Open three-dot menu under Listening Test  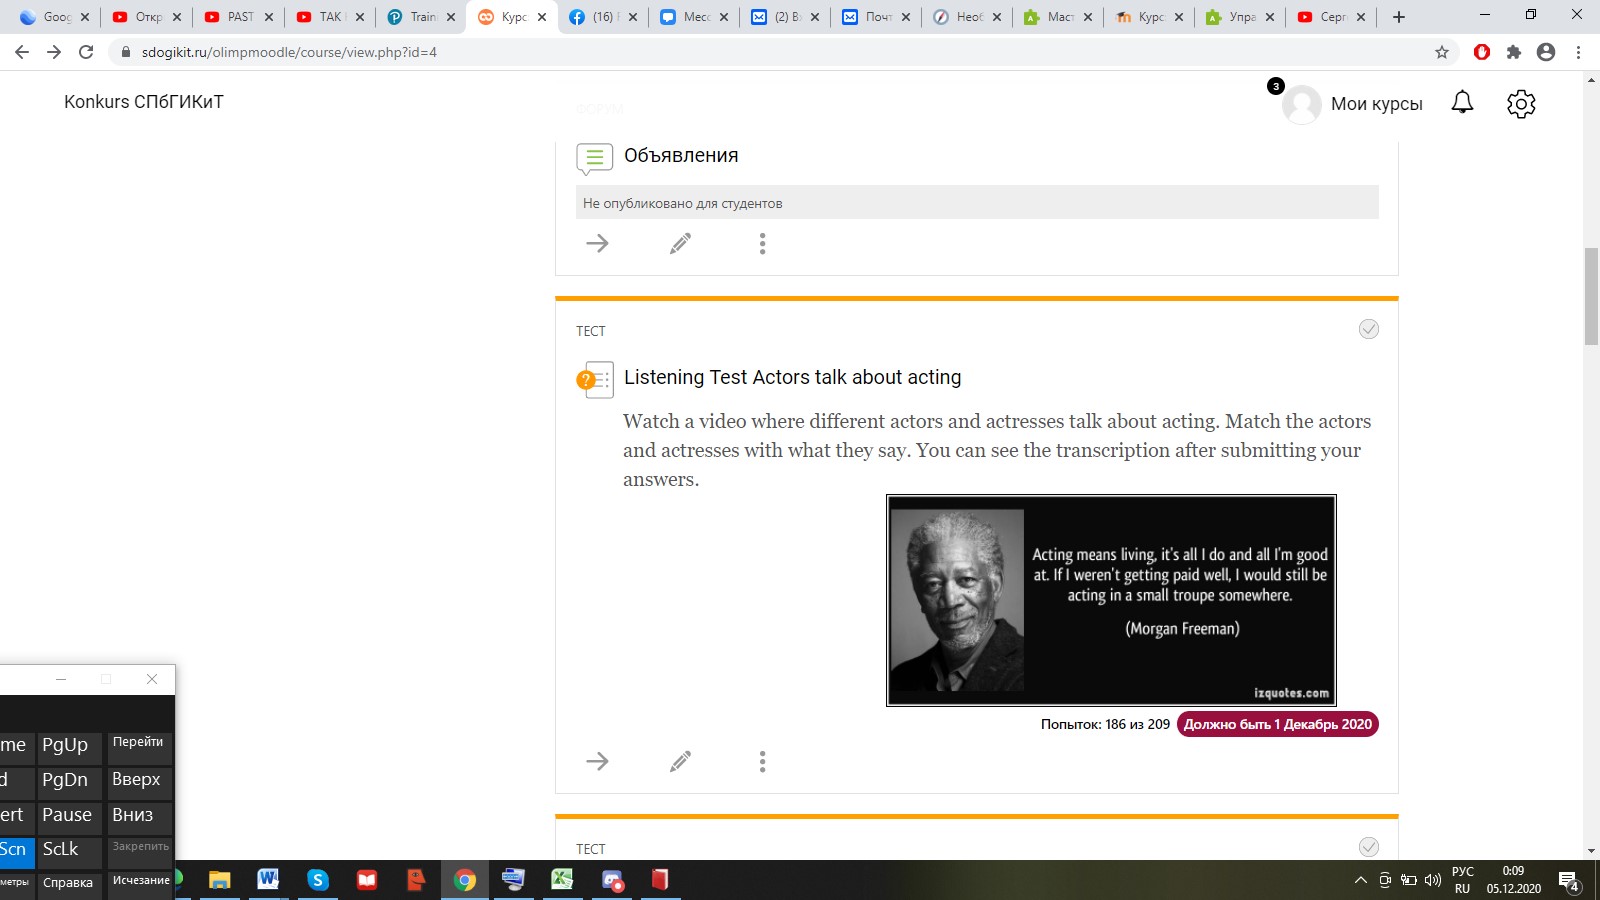762,762
